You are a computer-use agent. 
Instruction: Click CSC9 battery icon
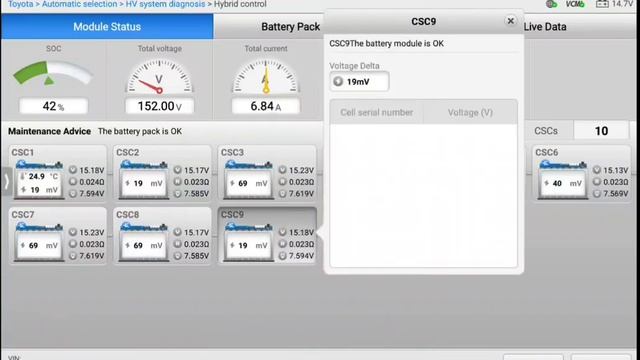point(249,242)
